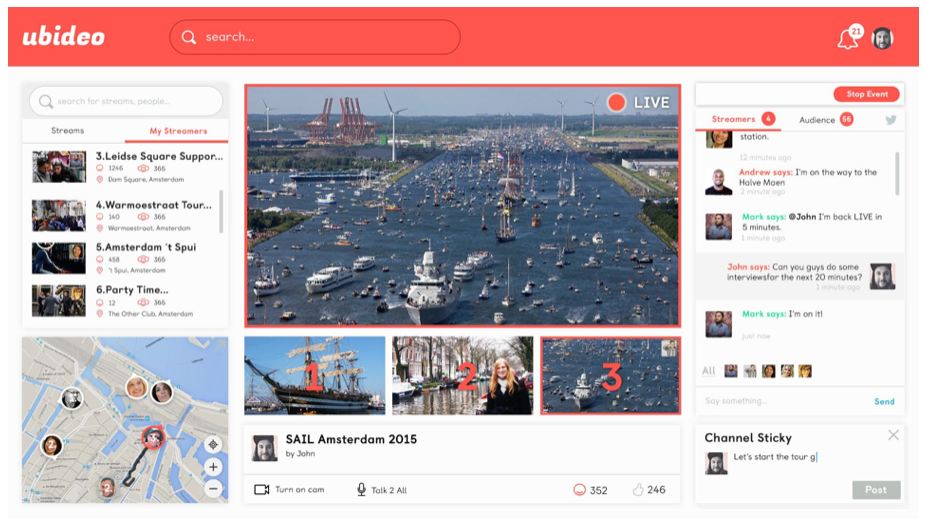Send the chat message via Send link

pos(884,401)
